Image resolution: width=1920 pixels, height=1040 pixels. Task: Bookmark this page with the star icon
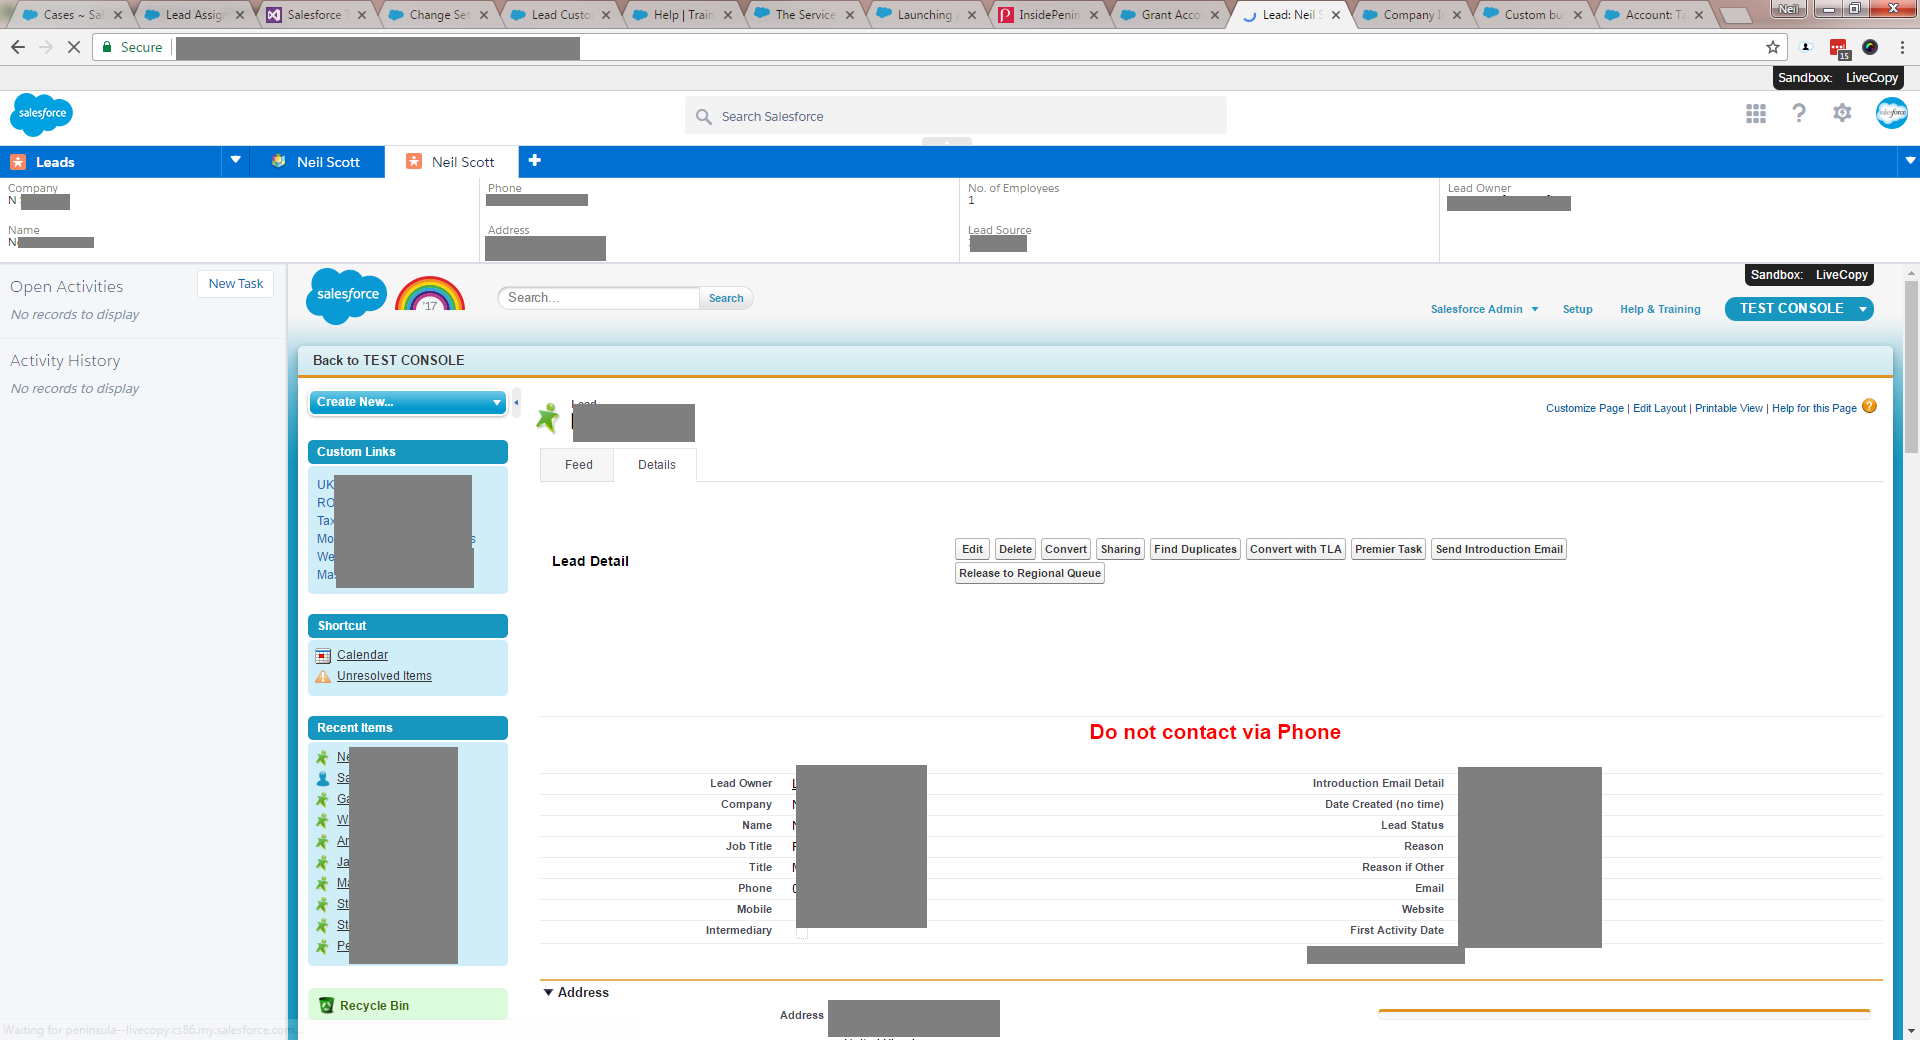pos(1773,47)
